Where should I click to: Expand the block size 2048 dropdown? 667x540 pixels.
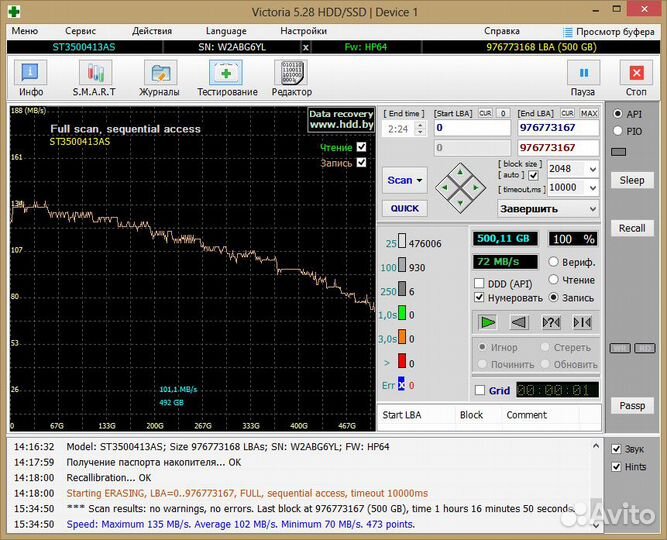592,169
